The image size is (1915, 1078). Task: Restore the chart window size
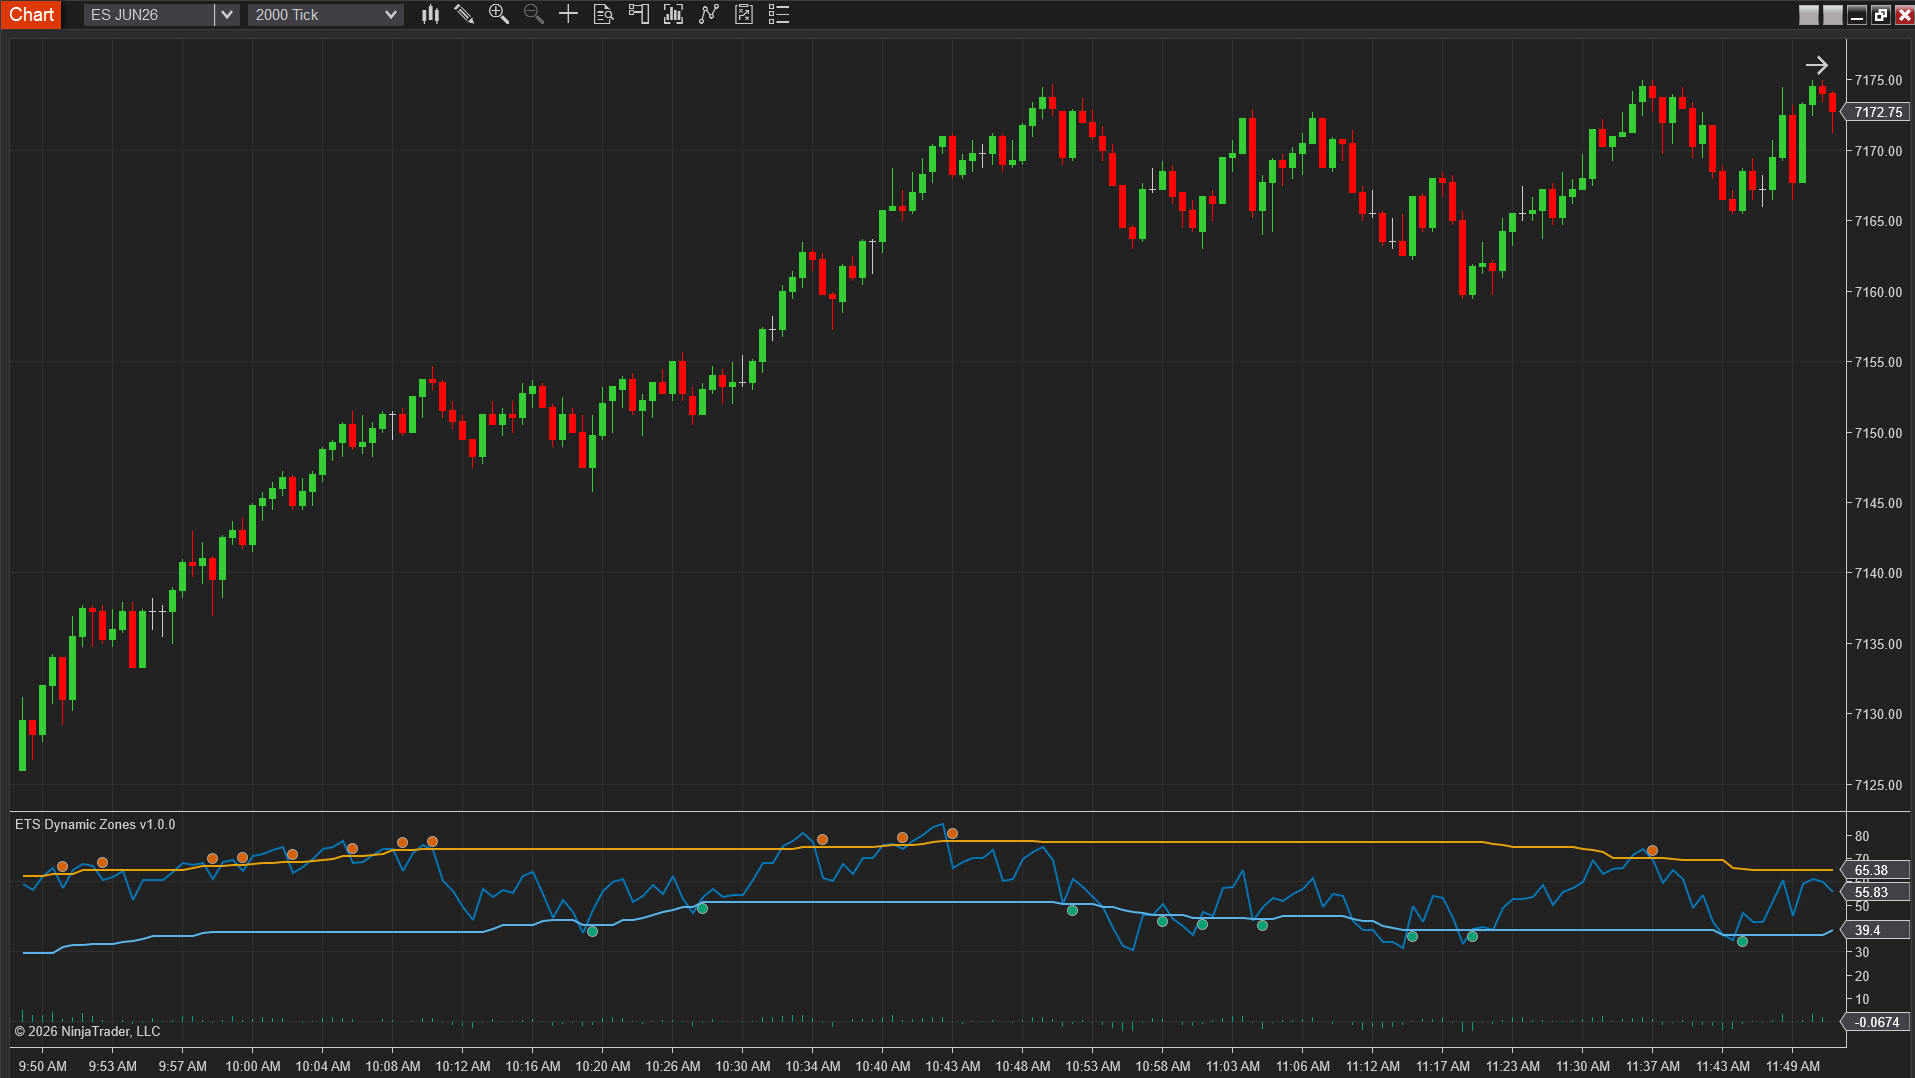pos(1880,14)
